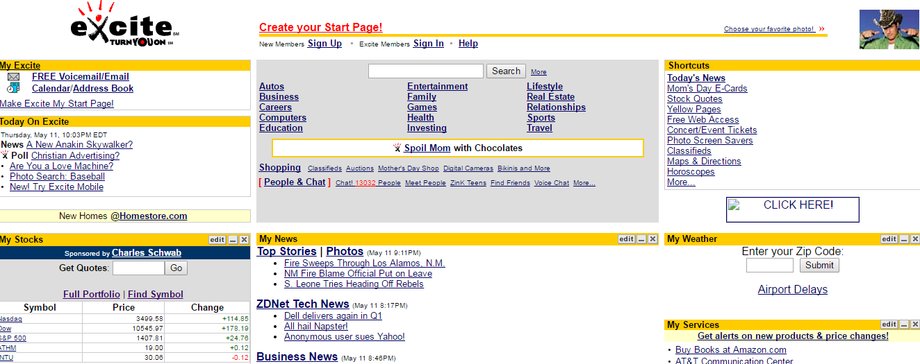The image size is (920, 364).
Task: Expand More... in Shortcuts list
Action: [681, 183]
